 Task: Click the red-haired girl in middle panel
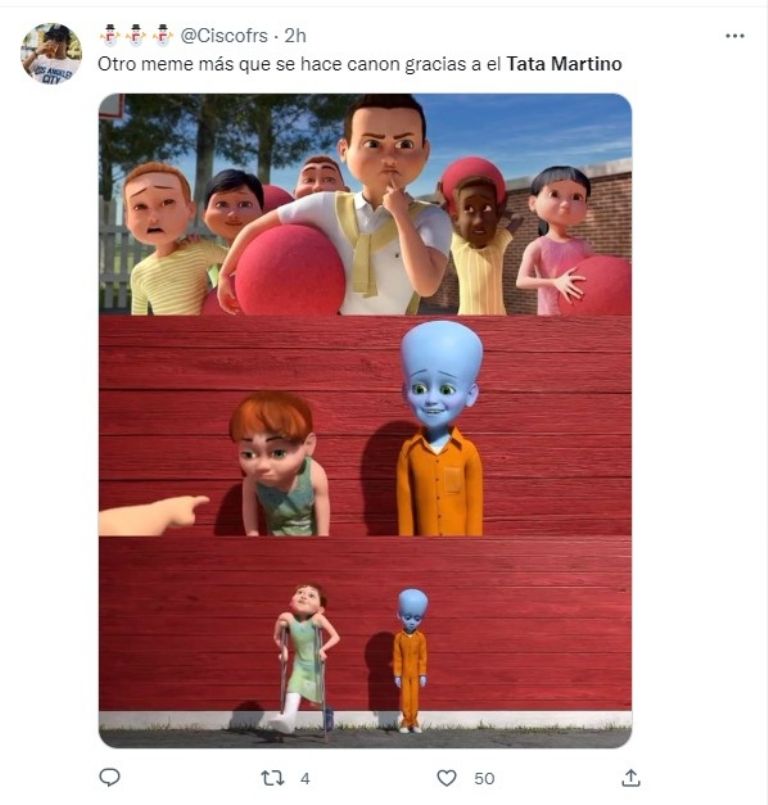(278, 464)
